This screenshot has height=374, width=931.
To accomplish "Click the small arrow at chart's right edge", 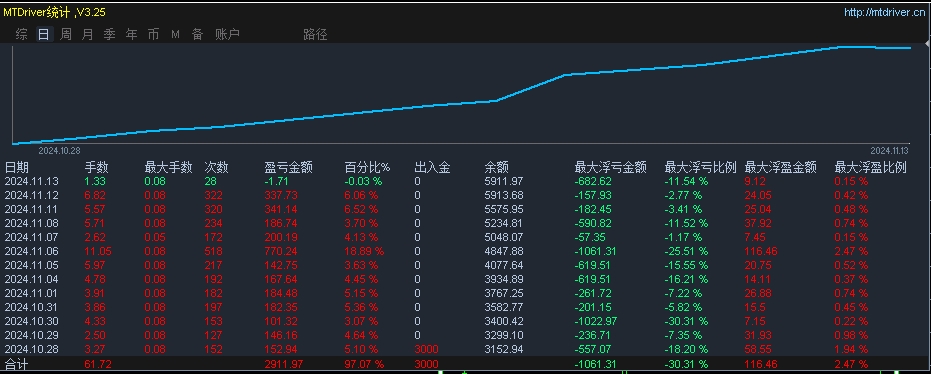I will point(927,44).
